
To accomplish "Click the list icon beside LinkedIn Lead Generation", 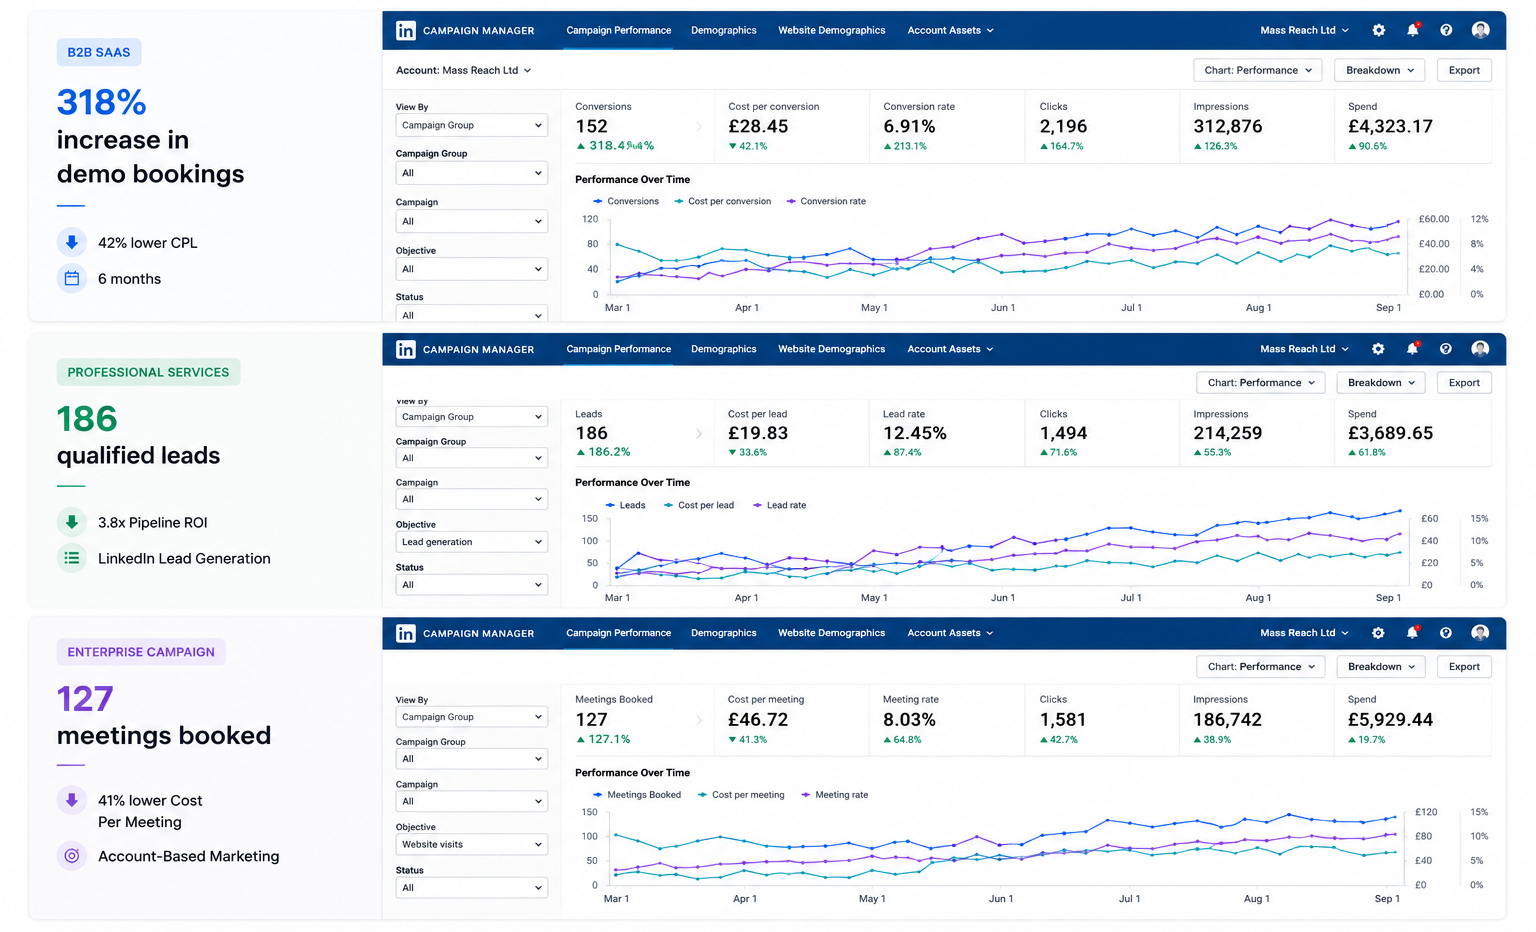I will [x=72, y=558].
